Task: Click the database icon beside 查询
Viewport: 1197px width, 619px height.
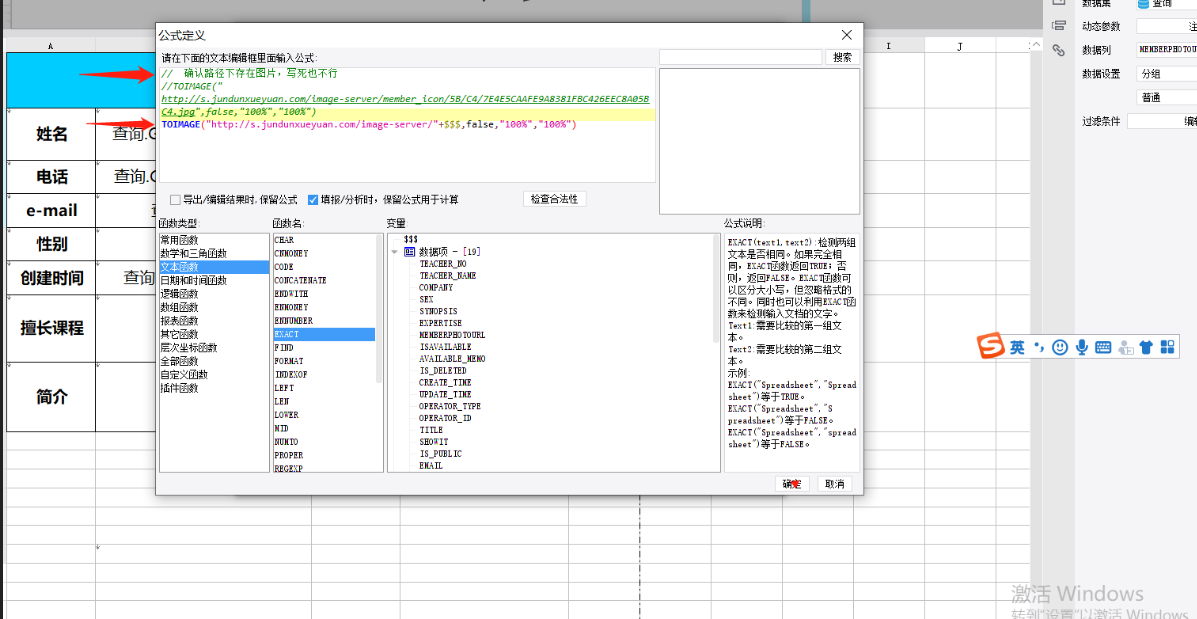Action: click(1143, 3)
